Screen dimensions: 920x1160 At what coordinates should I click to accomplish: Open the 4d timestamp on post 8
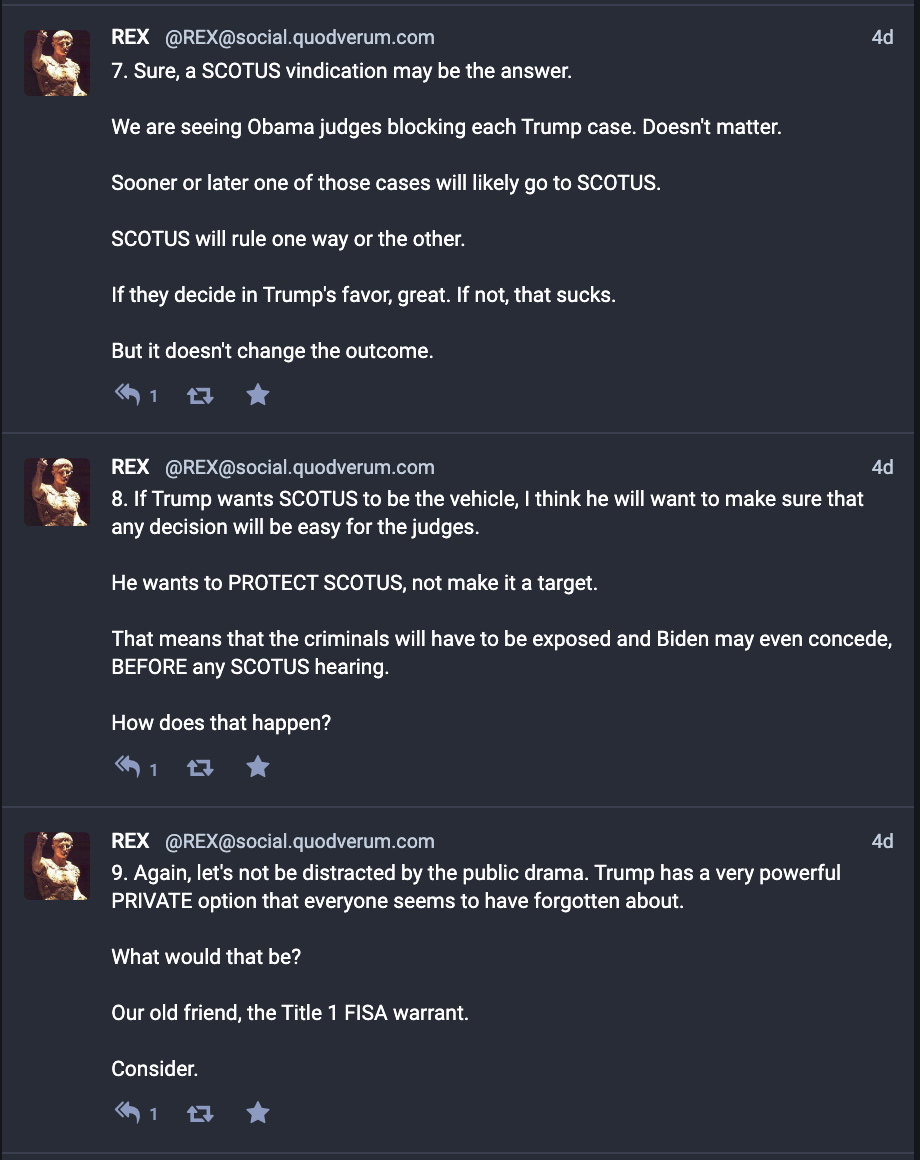(882, 467)
